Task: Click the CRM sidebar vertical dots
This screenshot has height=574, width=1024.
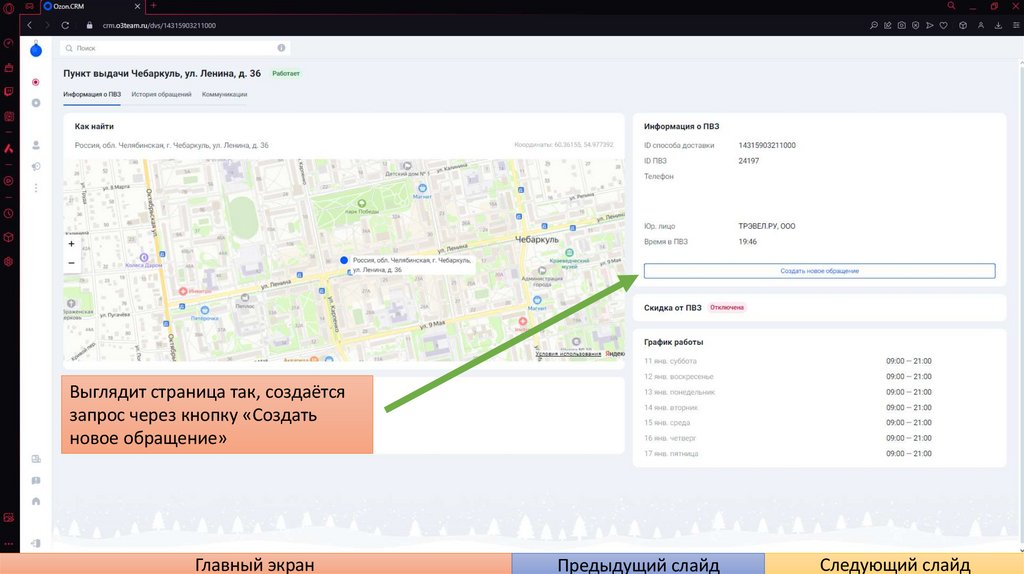Action: tap(36, 188)
